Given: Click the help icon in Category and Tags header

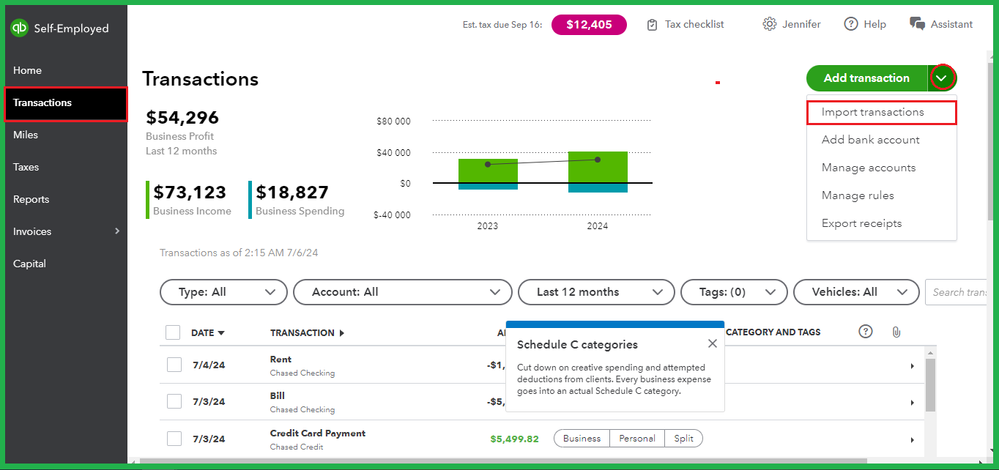Looking at the screenshot, I should click(x=865, y=331).
